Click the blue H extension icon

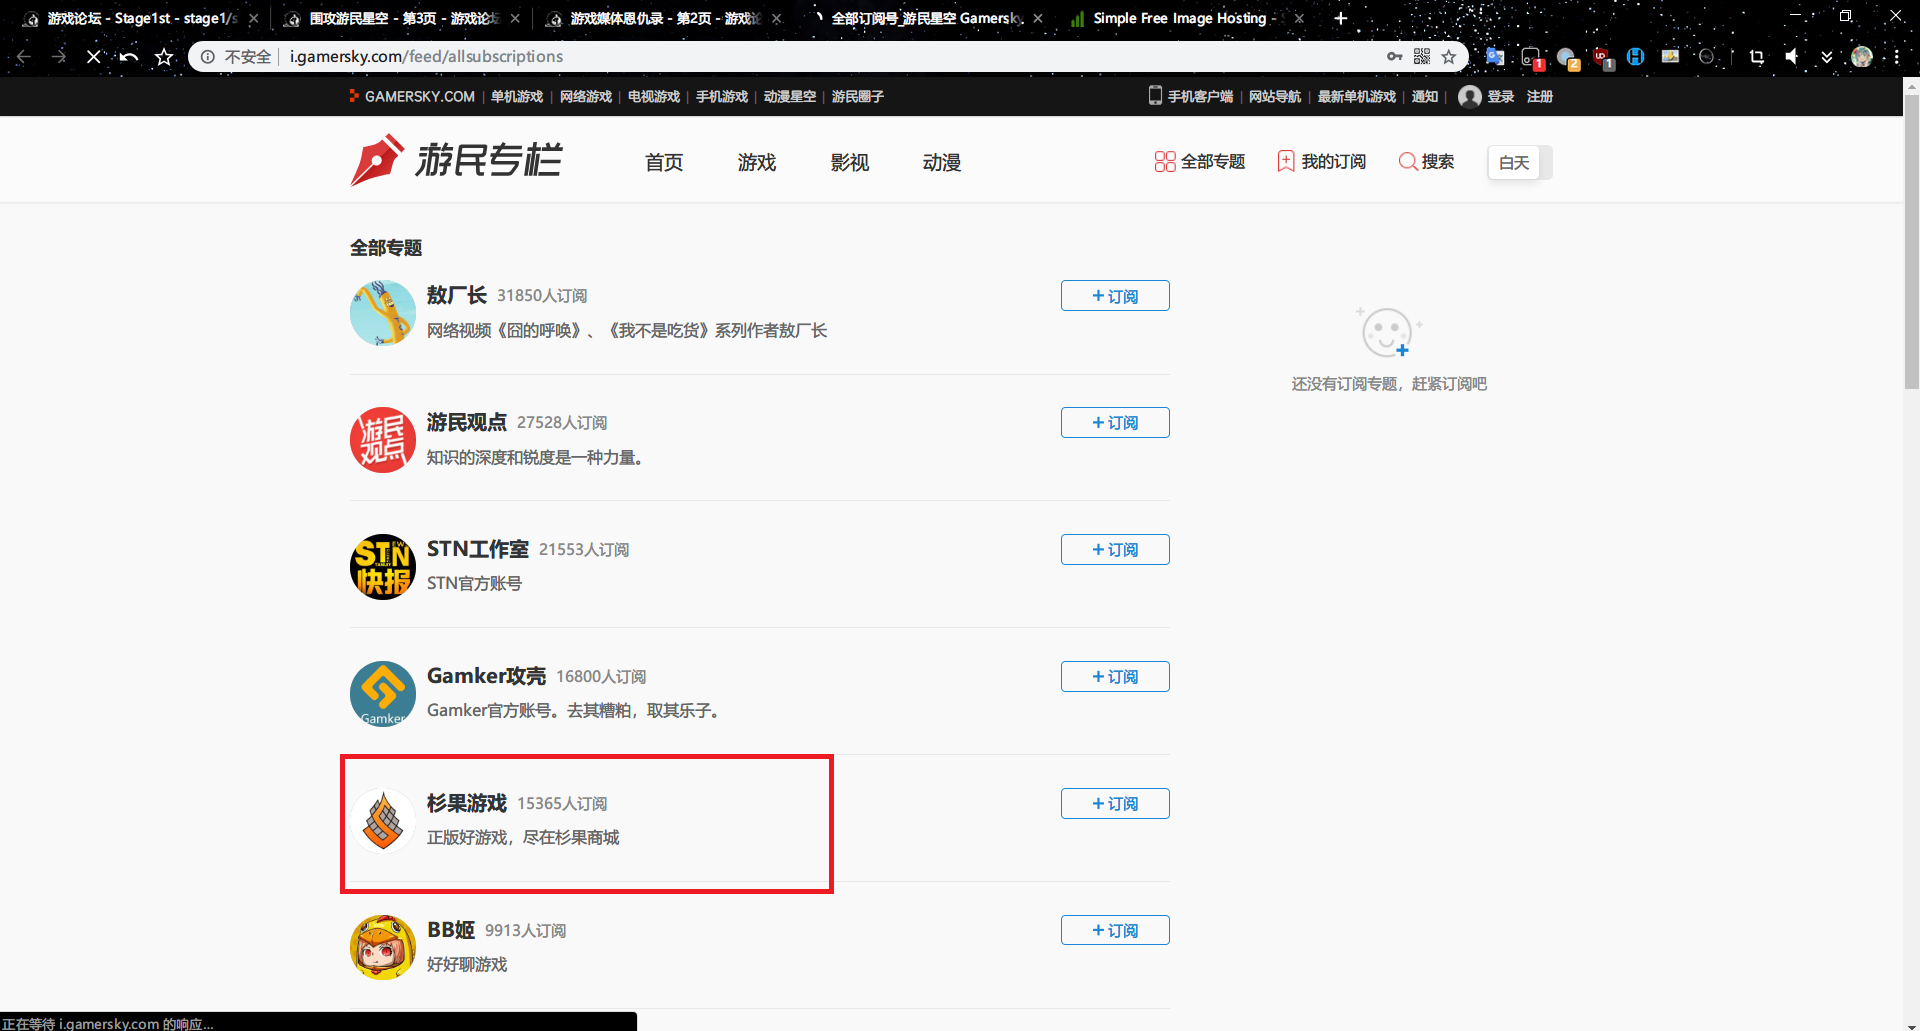point(1636,57)
